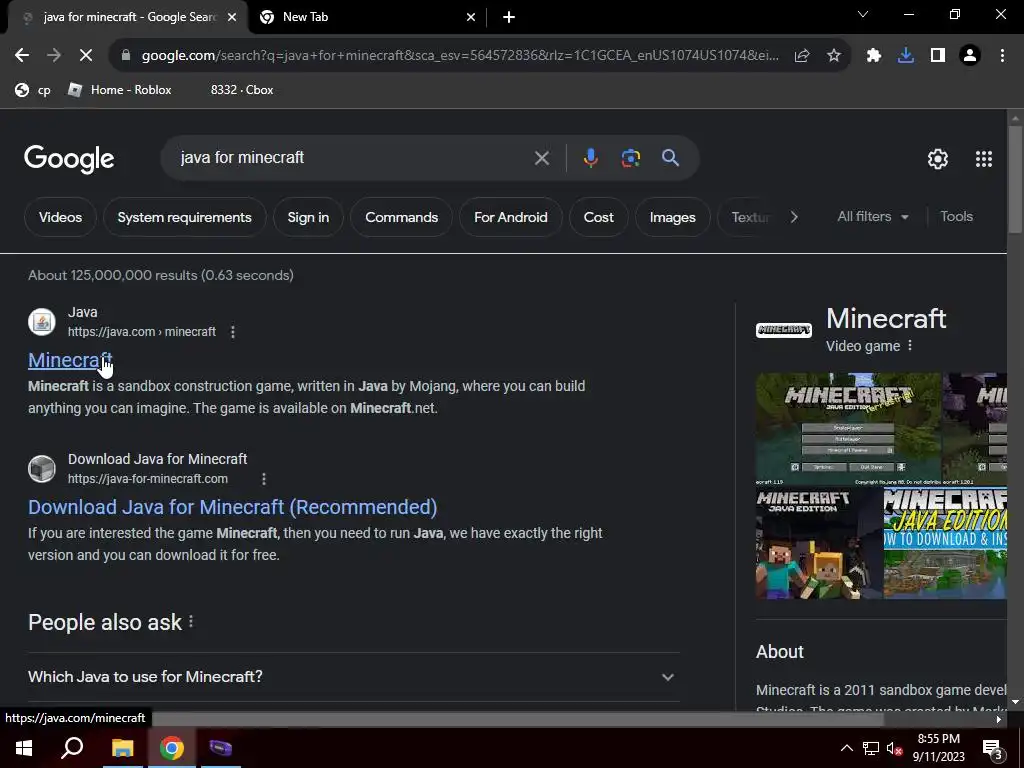Select the Cost filter chip
The height and width of the screenshot is (768, 1024).
coord(598,217)
